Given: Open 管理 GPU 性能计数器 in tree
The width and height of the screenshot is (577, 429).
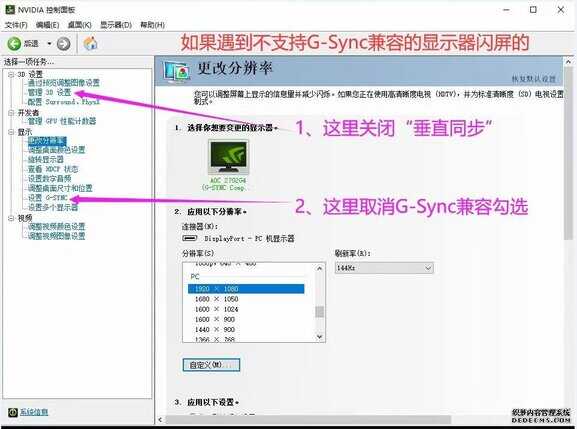Looking at the screenshot, I should pos(62,121).
